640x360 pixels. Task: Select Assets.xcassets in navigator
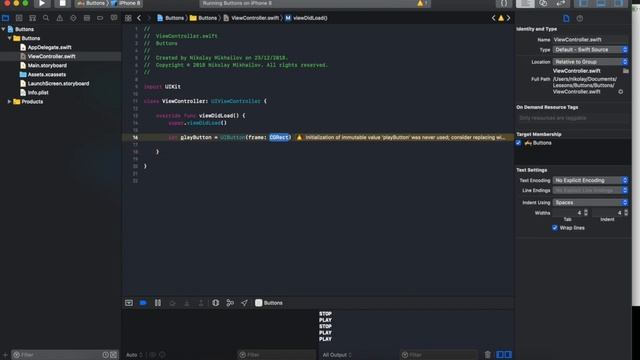(x=47, y=75)
